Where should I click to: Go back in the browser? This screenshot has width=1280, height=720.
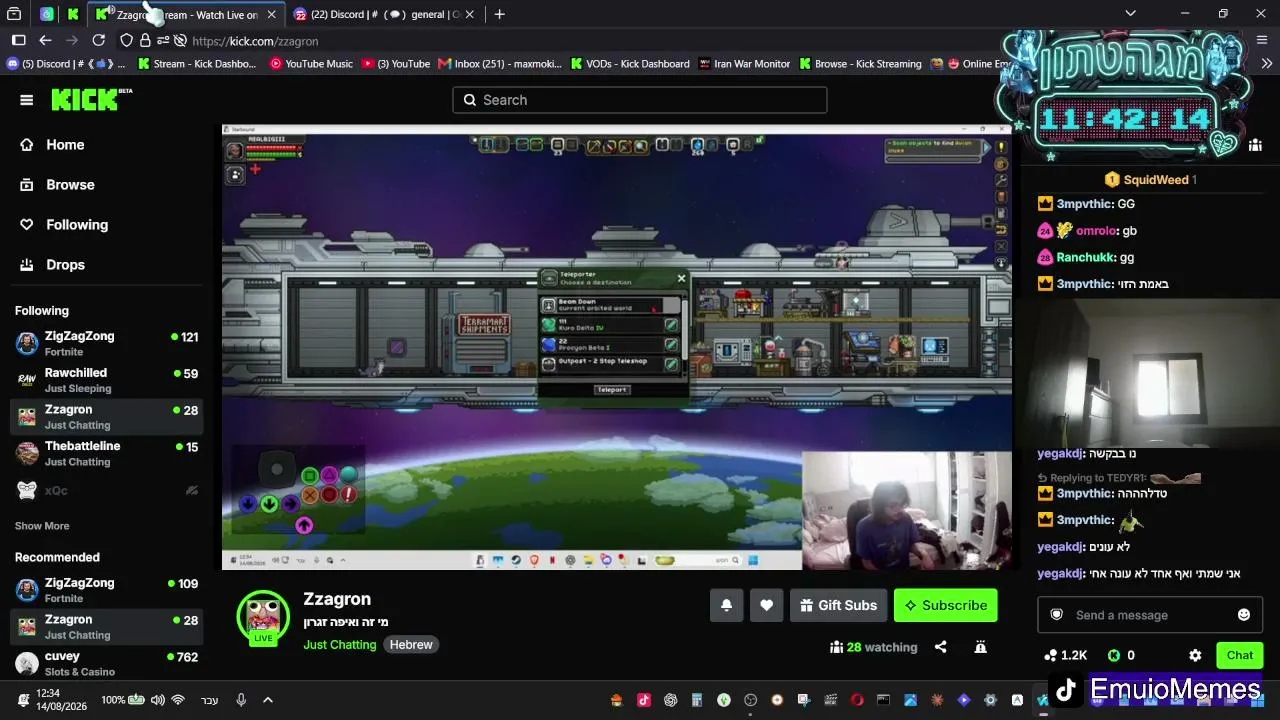pos(45,40)
